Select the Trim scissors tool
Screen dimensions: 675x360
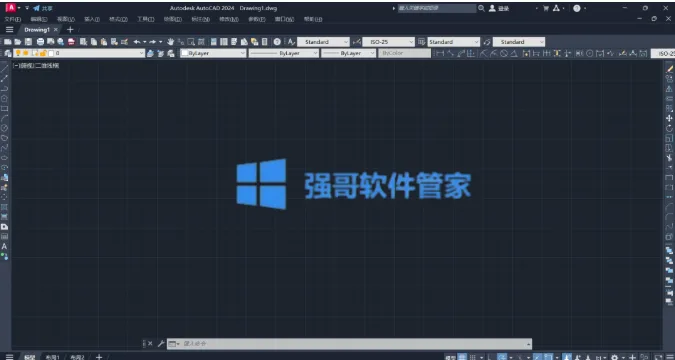click(x=669, y=158)
